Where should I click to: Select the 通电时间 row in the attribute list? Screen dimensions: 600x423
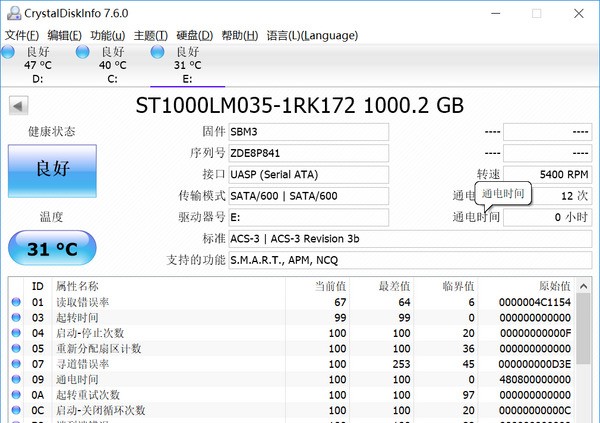(292, 379)
